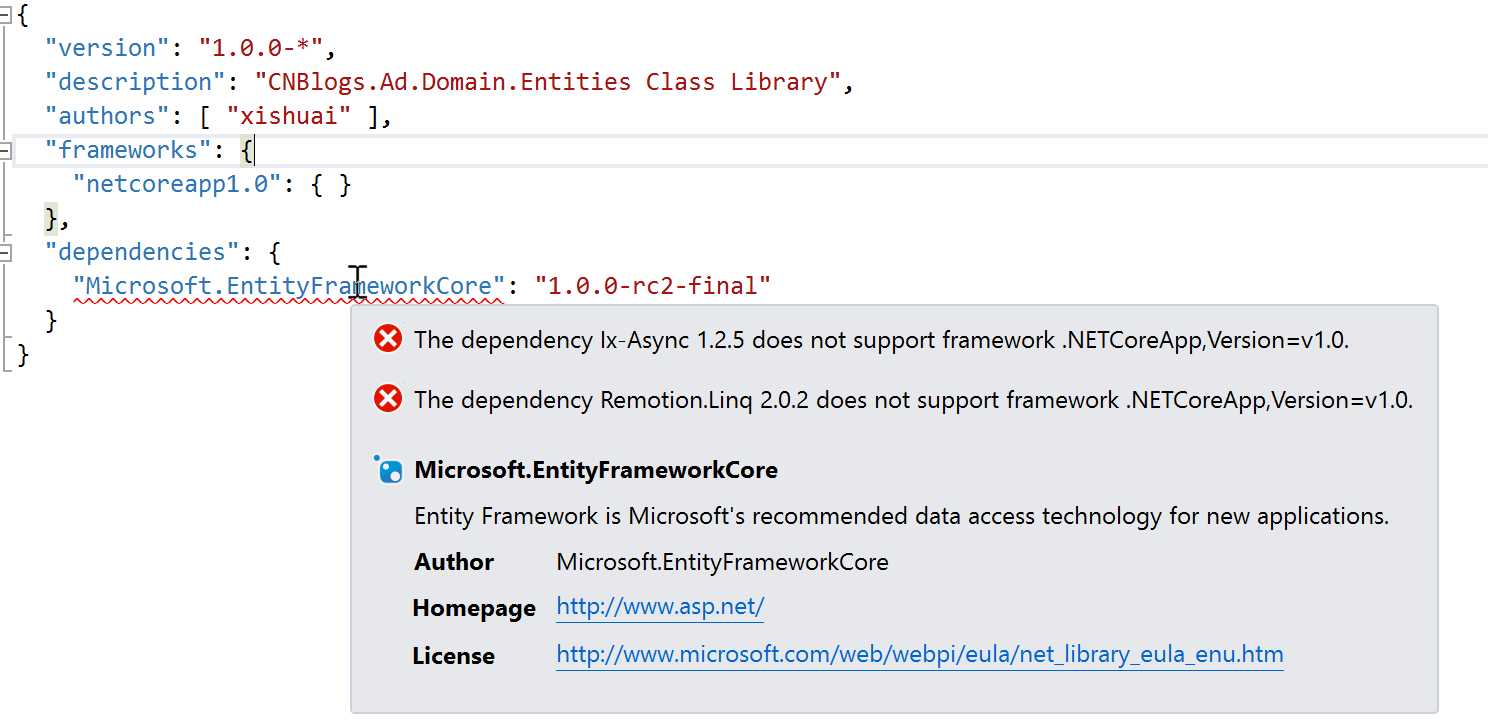Viewport: 1488px width, 724px height.
Task: Click the Remotion.Linq 2.0.2 error message
Action: click(x=914, y=399)
